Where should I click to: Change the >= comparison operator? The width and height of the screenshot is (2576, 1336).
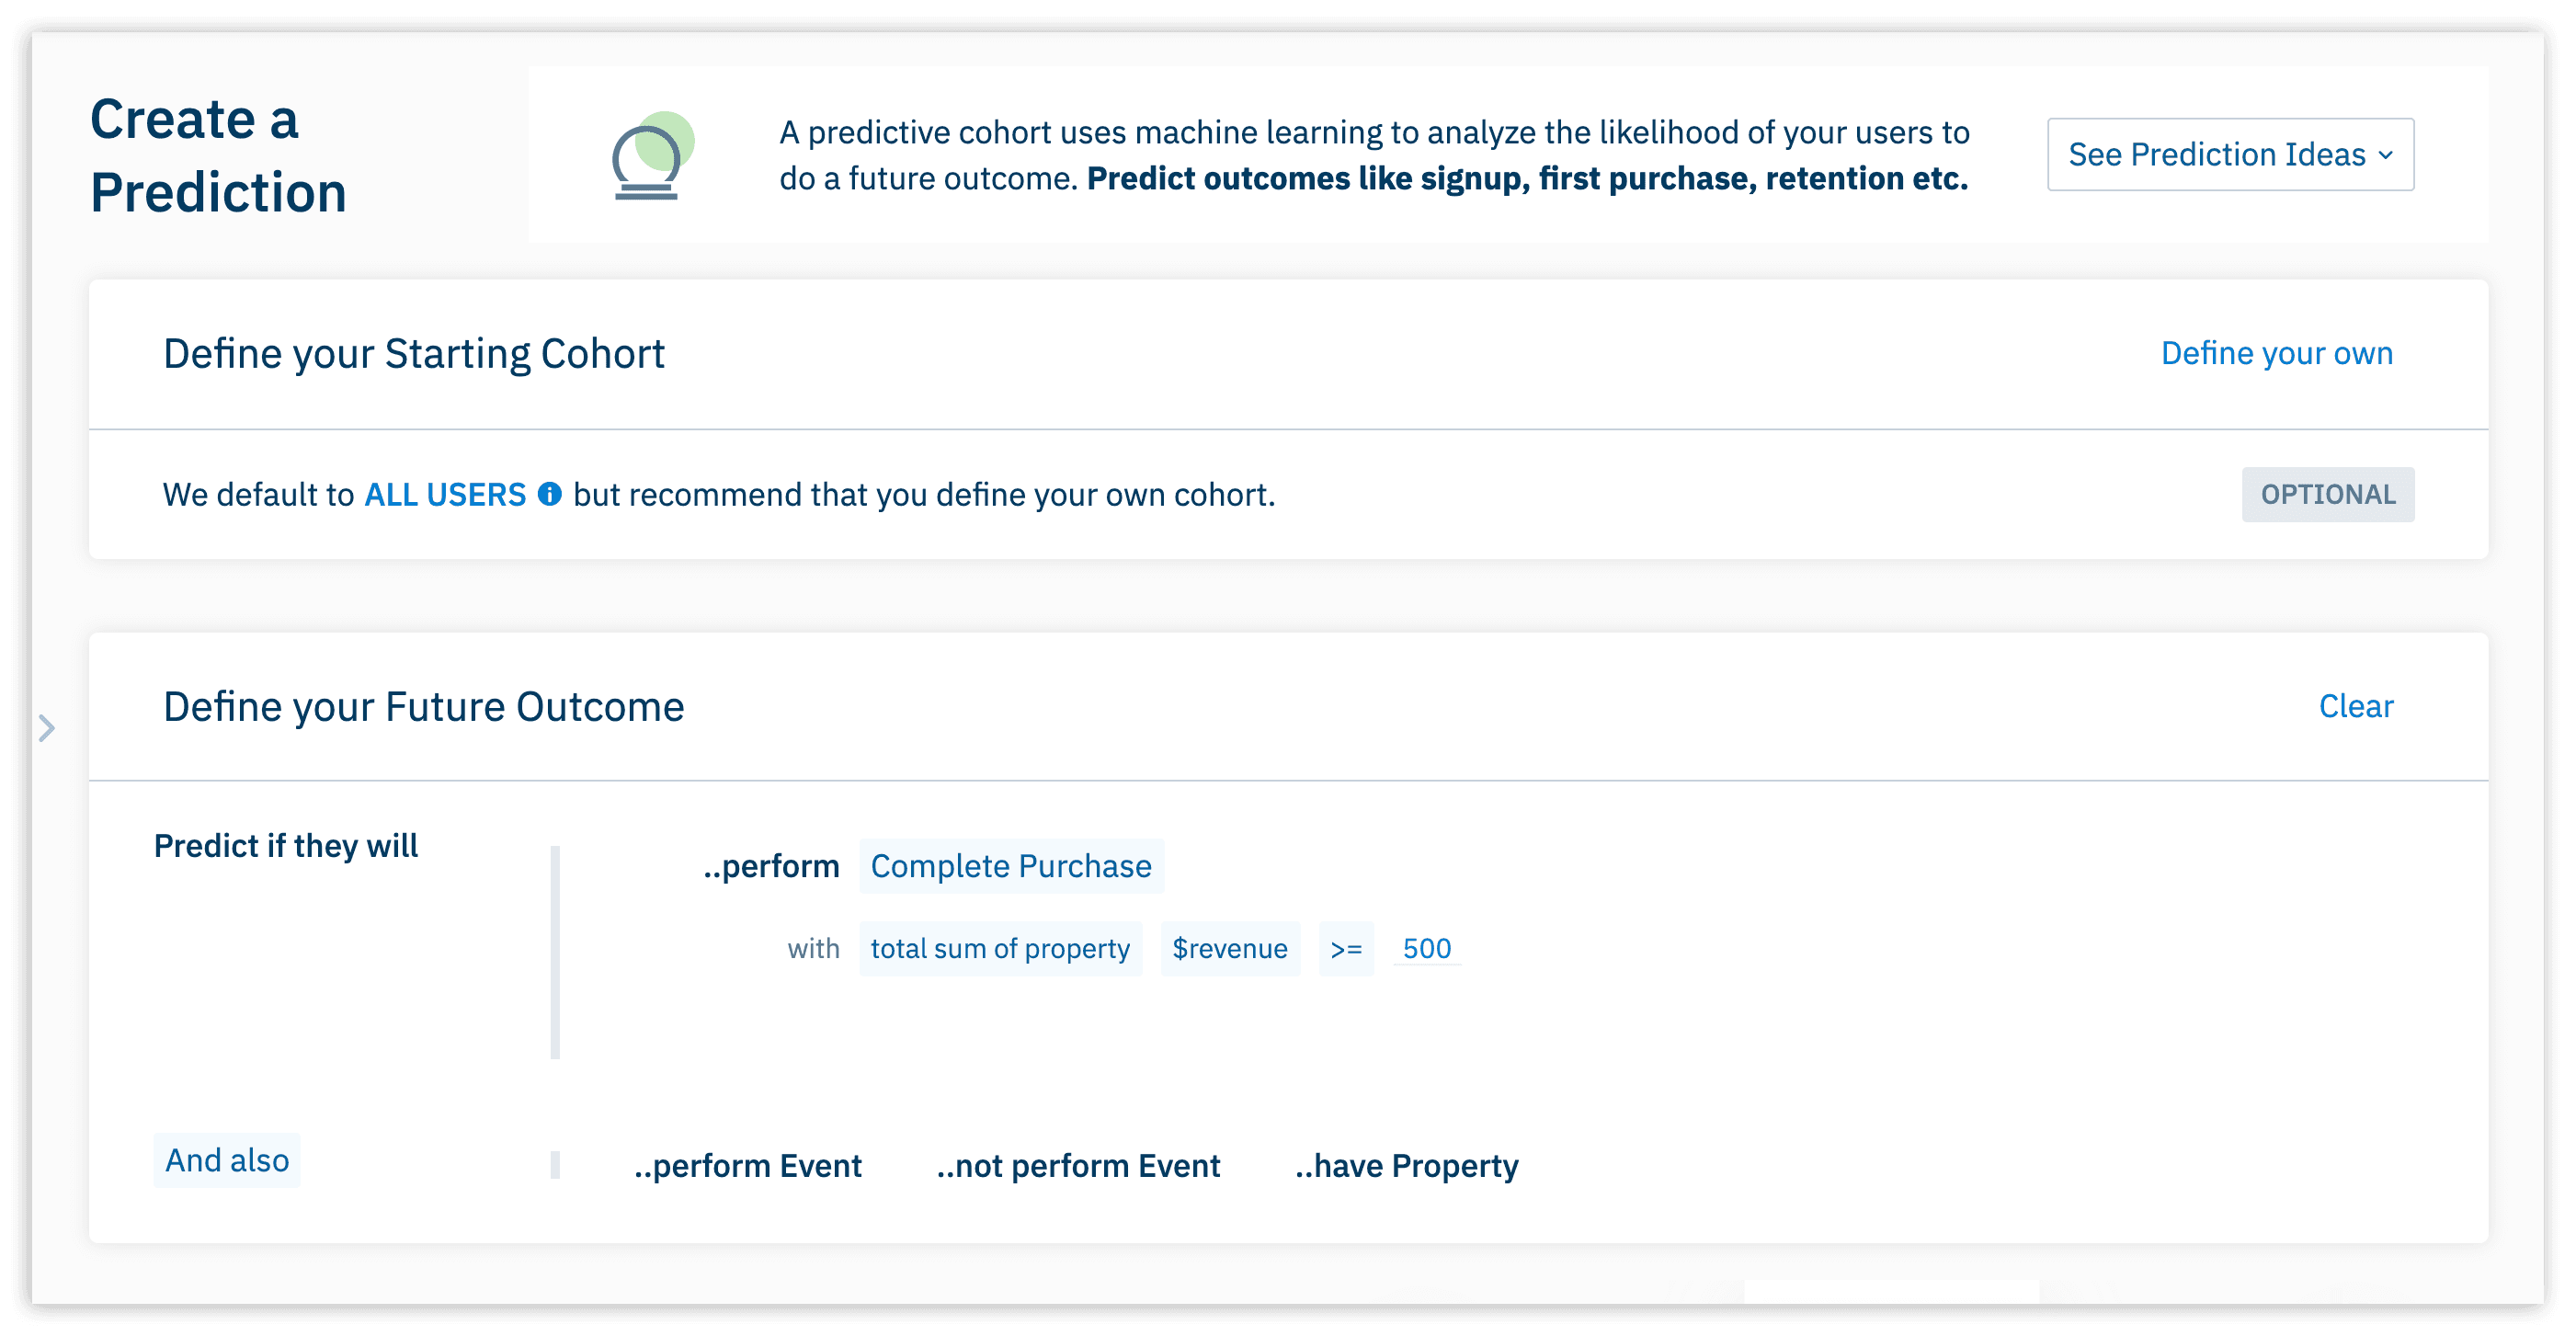[1346, 948]
